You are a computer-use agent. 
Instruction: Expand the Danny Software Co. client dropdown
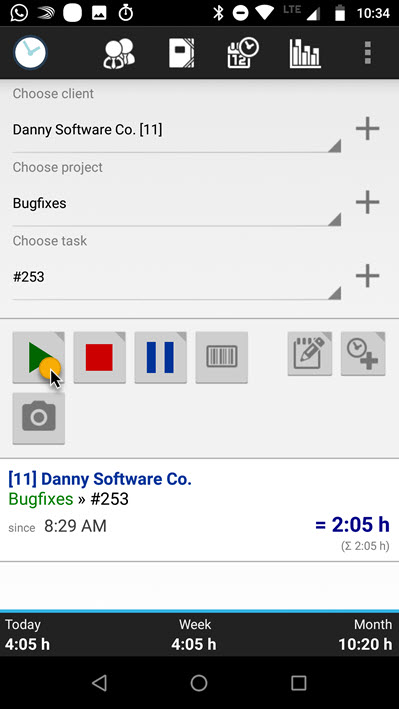tap(176, 131)
